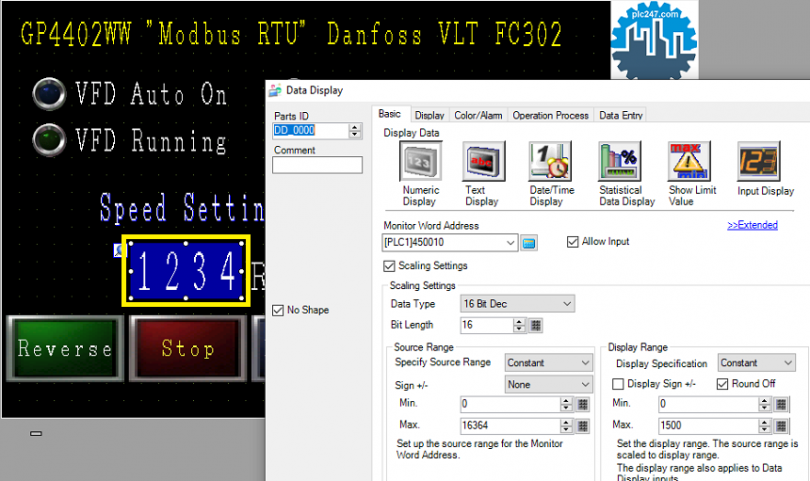Click the Source Range Max value 16364
The image size is (810, 481).
pos(510,426)
